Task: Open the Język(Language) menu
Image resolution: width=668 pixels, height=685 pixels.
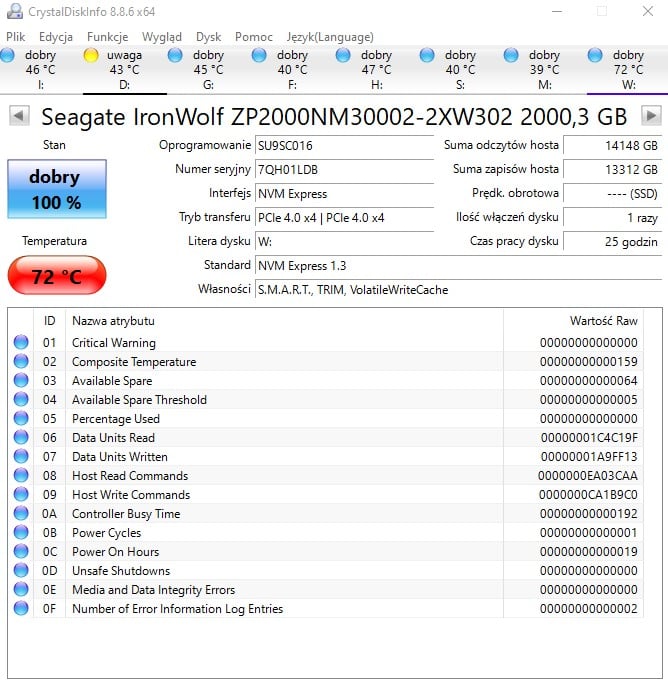Action: pos(330,37)
